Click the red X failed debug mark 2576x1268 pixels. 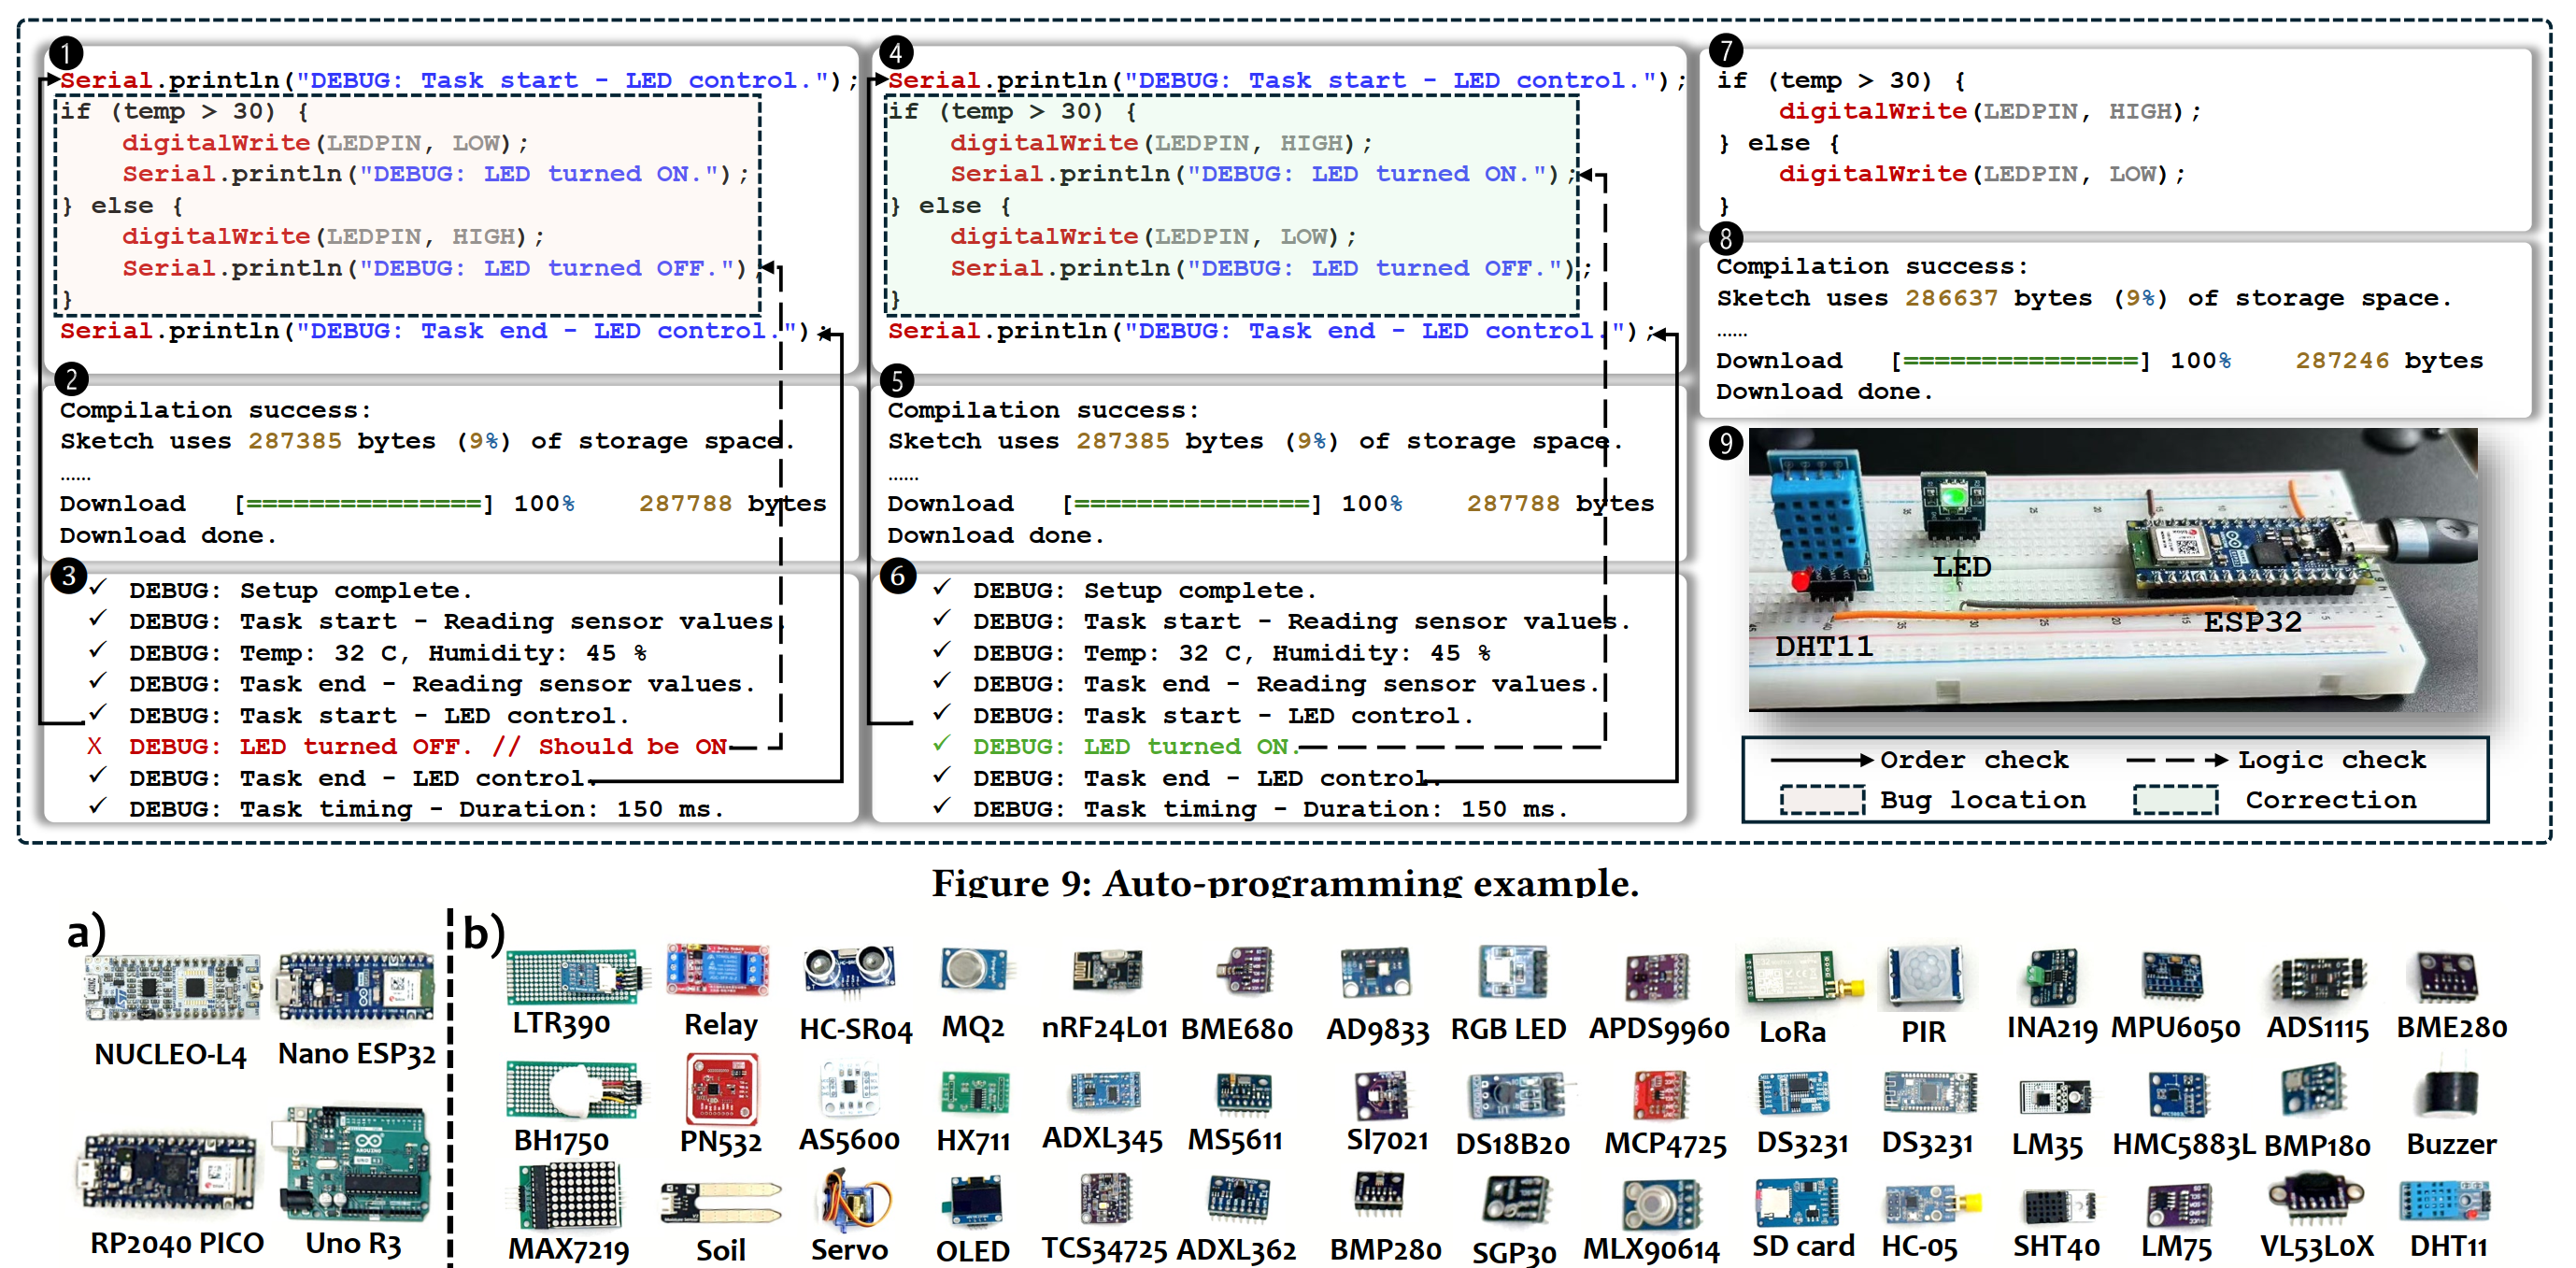coord(94,746)
